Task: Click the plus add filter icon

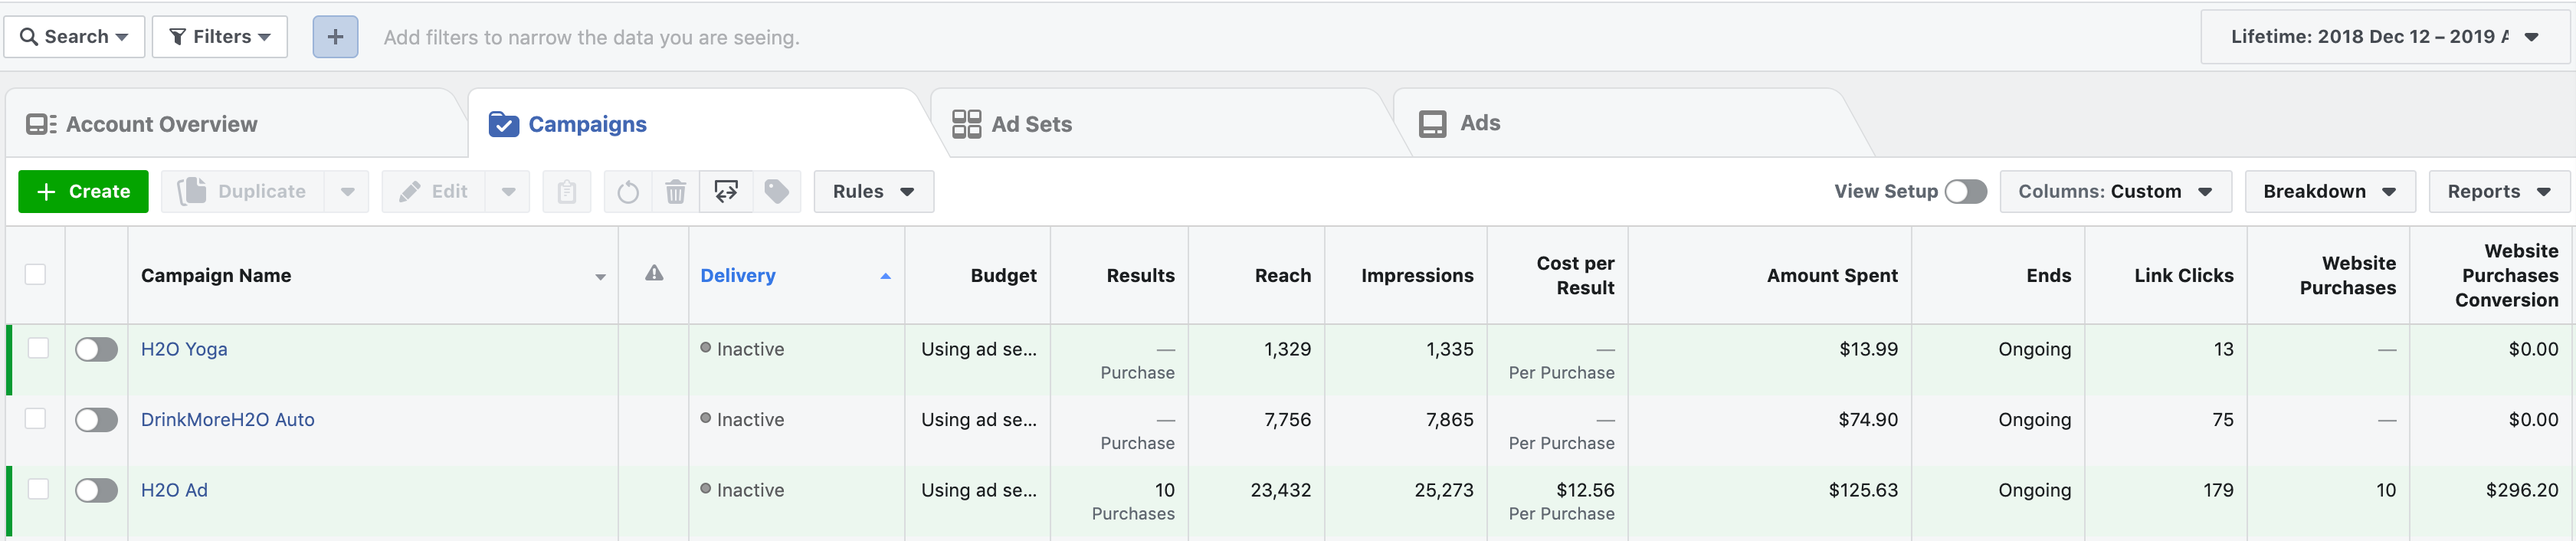Action: click(335, 37)
